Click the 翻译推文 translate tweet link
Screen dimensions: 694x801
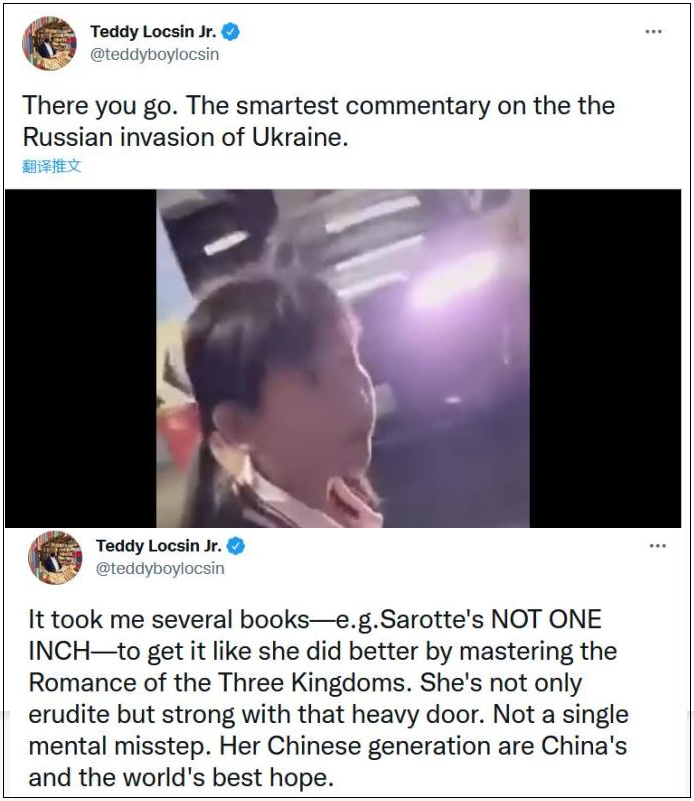pyautogui.click(x=52, y=166)
